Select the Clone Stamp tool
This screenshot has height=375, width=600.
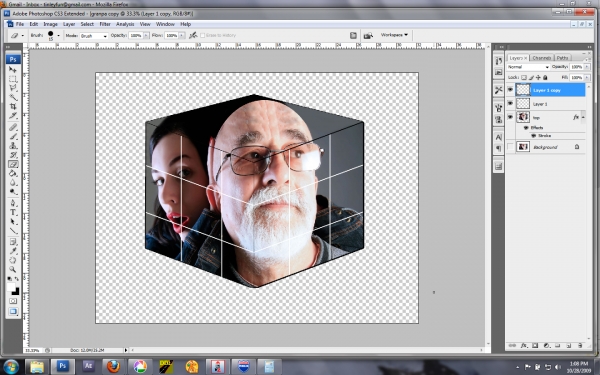pyautogui.click(x=13, y=145)
